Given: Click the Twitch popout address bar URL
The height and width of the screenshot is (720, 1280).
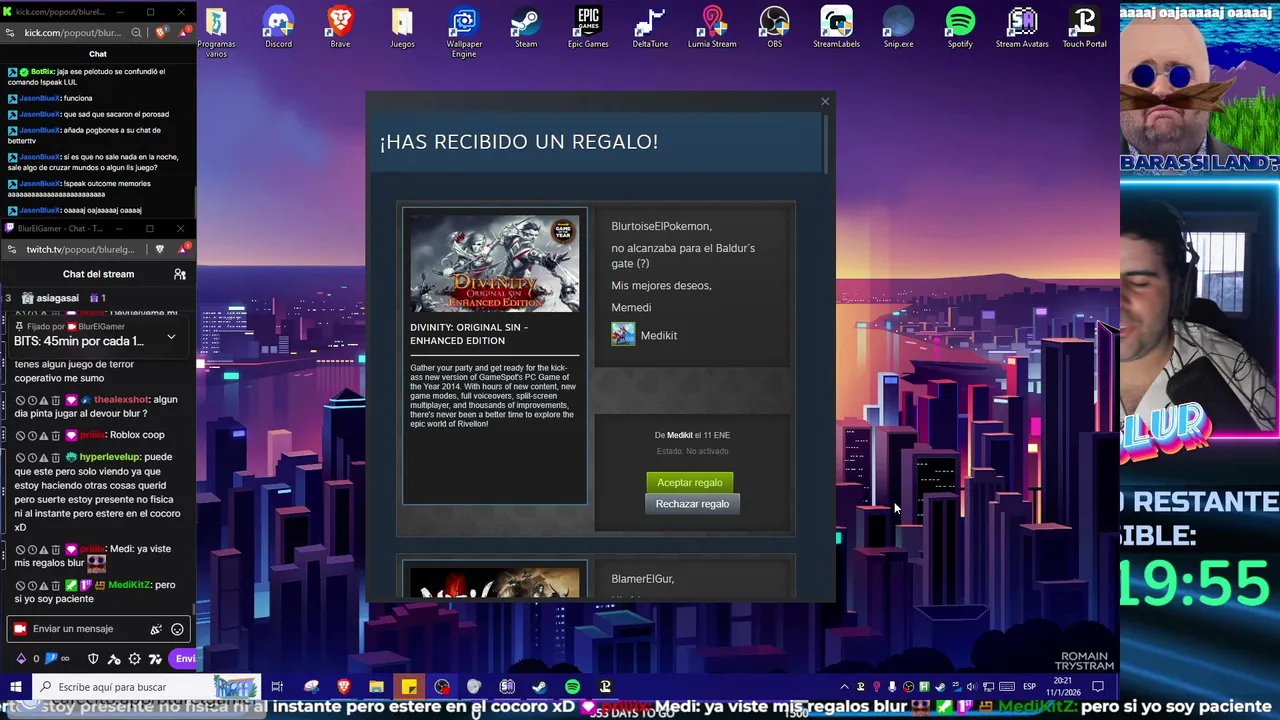Looking at the screenshot, I should [x=80, y=249].
